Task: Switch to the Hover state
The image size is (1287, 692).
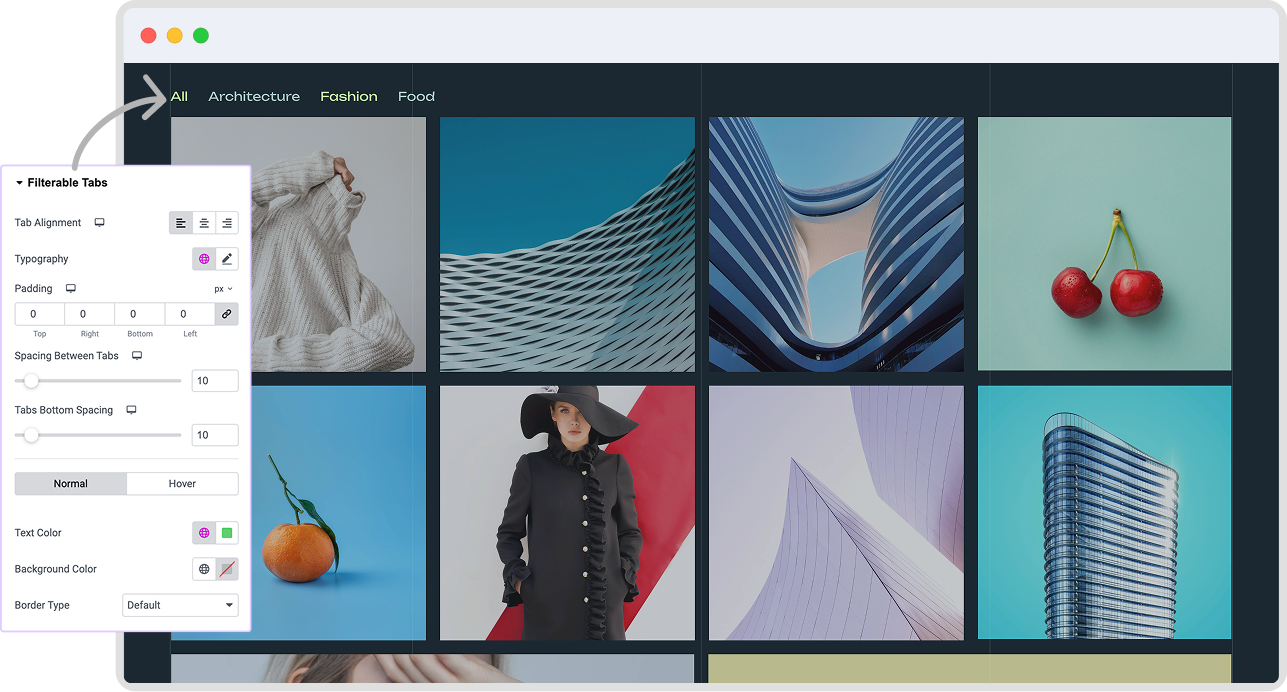Action: [182, 484]
